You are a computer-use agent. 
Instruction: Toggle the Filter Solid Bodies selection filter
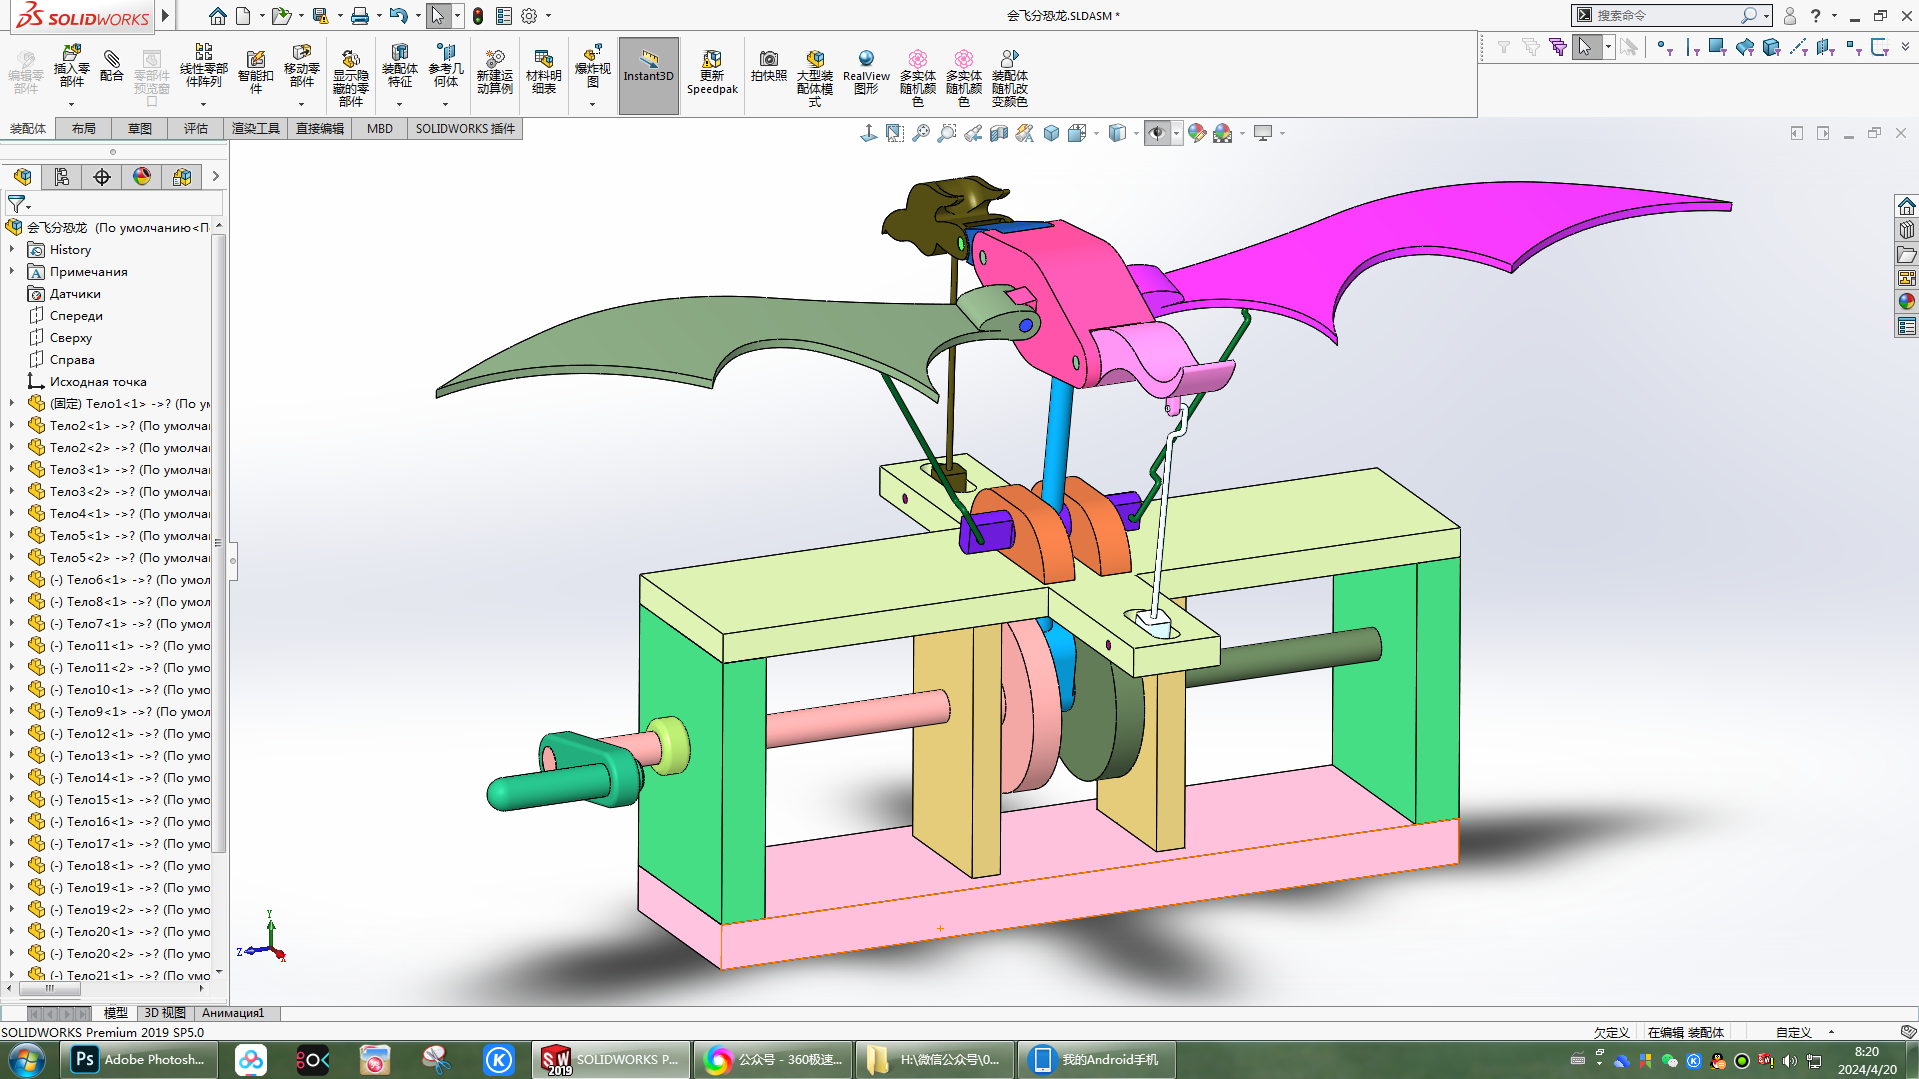1771,47
